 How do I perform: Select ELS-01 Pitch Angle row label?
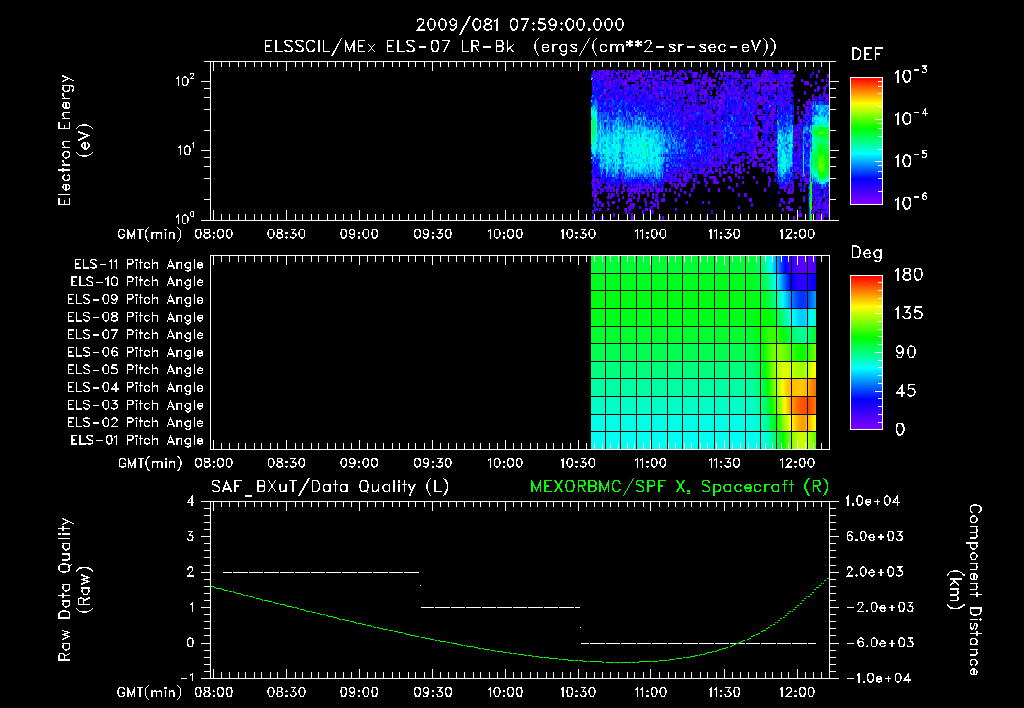point(136,440)
